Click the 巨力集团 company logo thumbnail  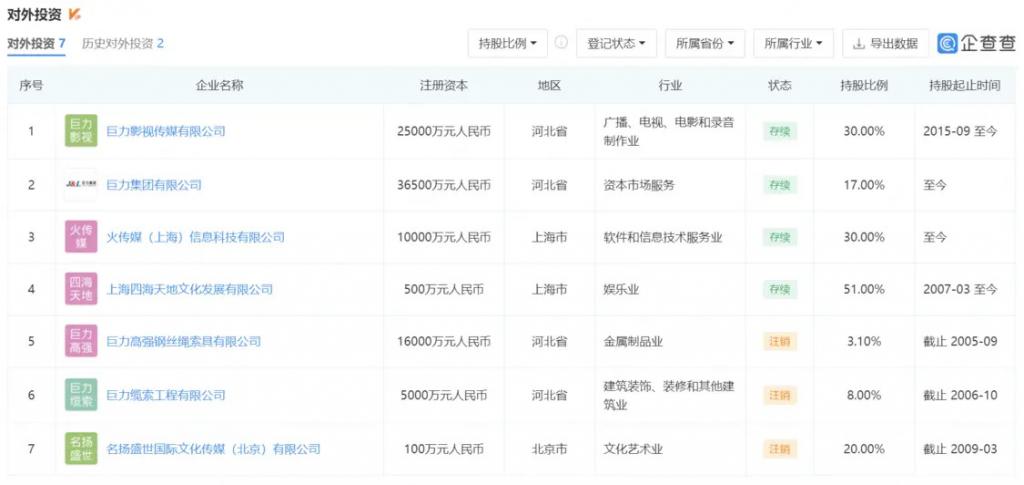coord(81,185)
